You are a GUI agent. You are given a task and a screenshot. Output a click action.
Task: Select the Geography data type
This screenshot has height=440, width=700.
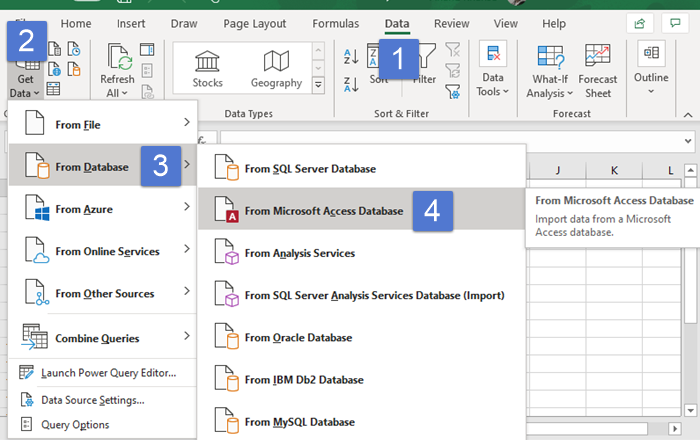[276, 69]
